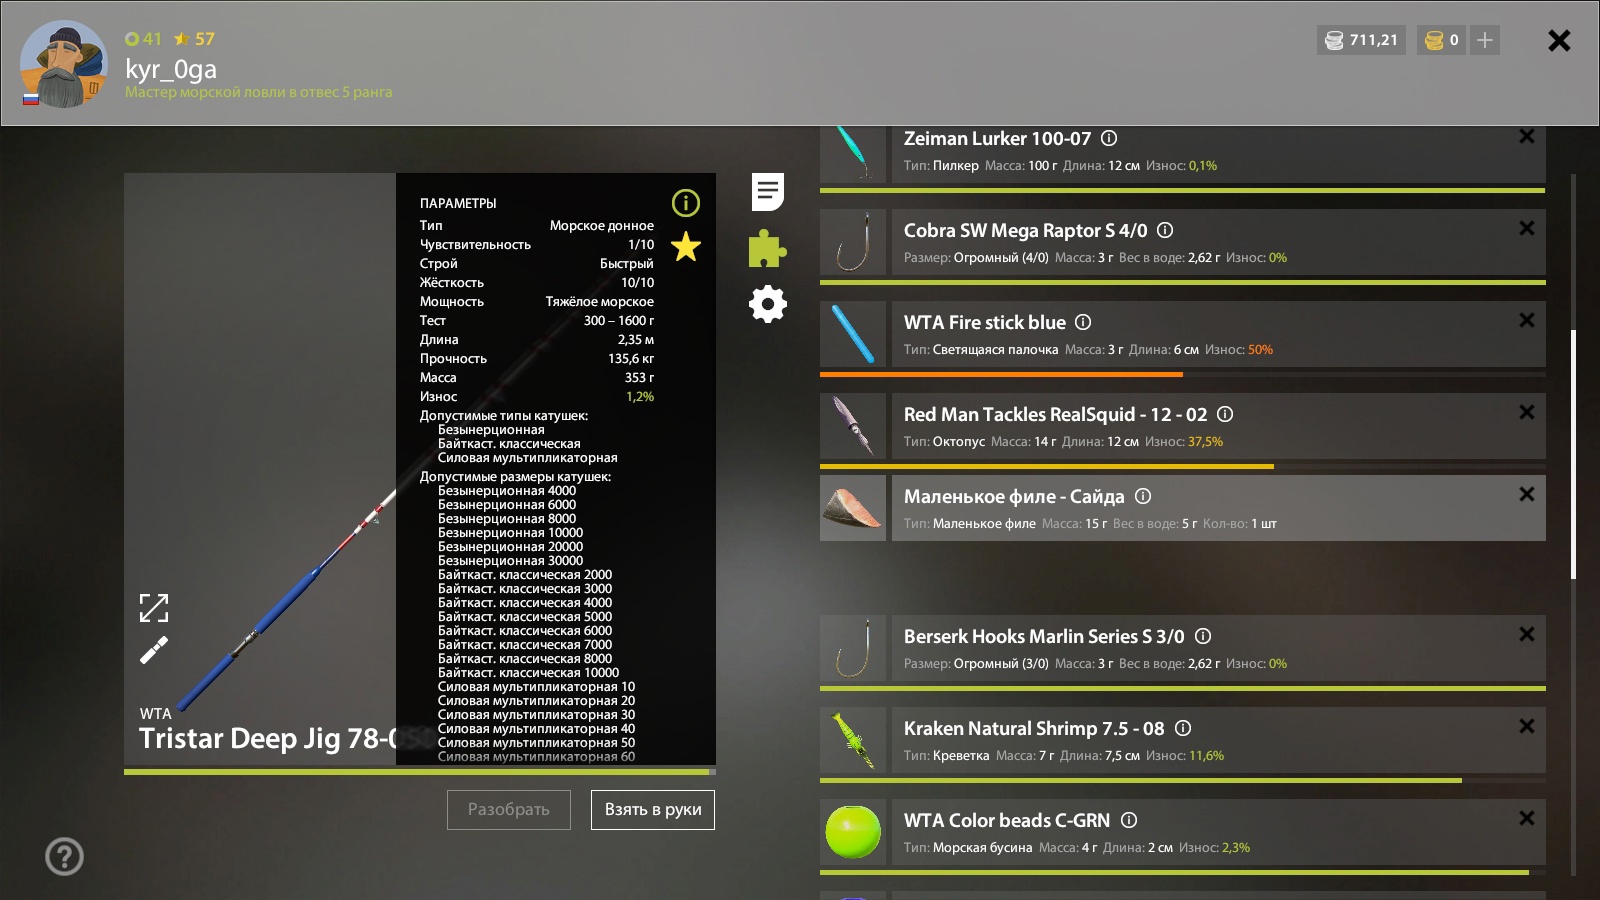Open the gear settings tab icon

tap(768, 304)
